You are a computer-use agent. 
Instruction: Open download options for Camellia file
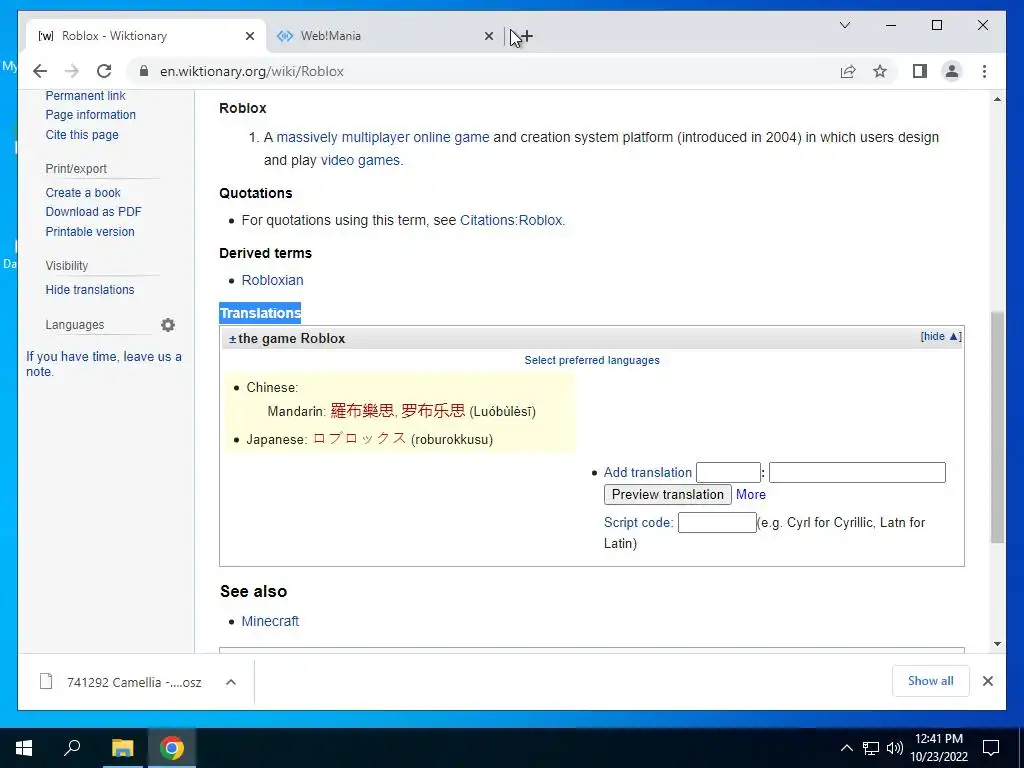(x=231, y=682)
